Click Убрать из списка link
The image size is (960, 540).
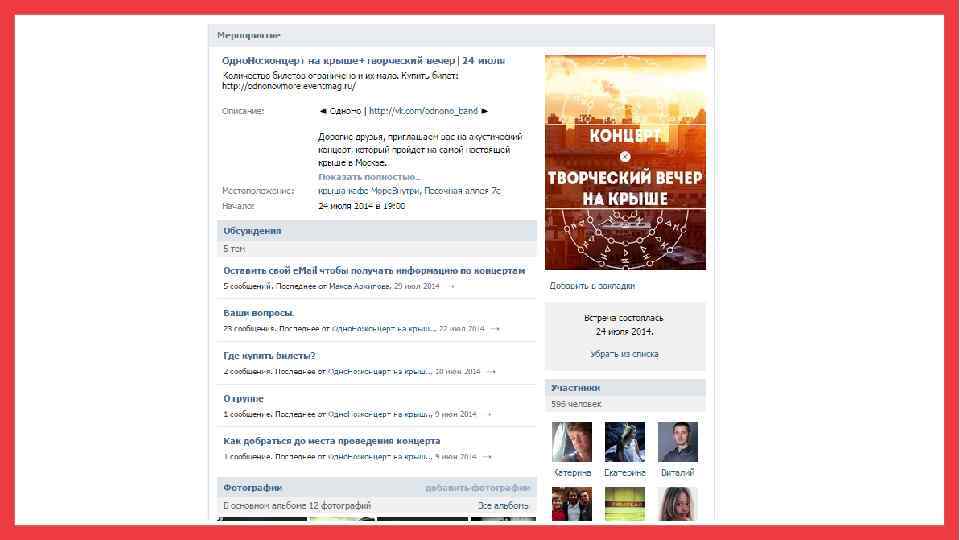pos(624,354)
